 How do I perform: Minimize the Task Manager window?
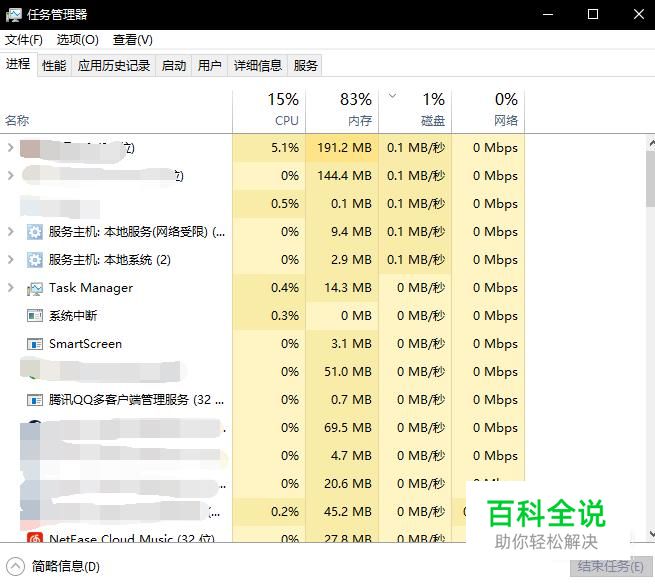tap(548, 15)
